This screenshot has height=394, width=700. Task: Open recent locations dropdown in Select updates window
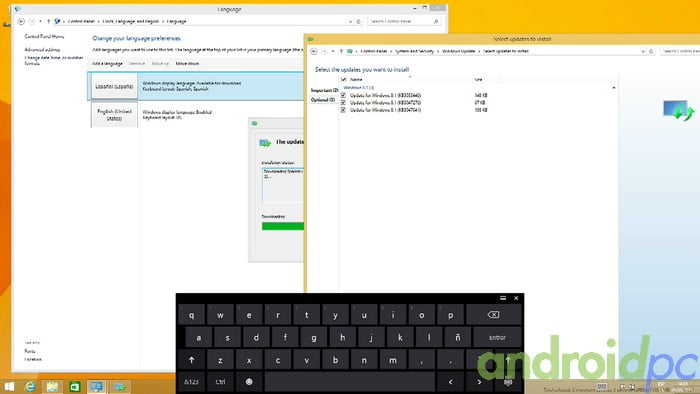point(333,51)
